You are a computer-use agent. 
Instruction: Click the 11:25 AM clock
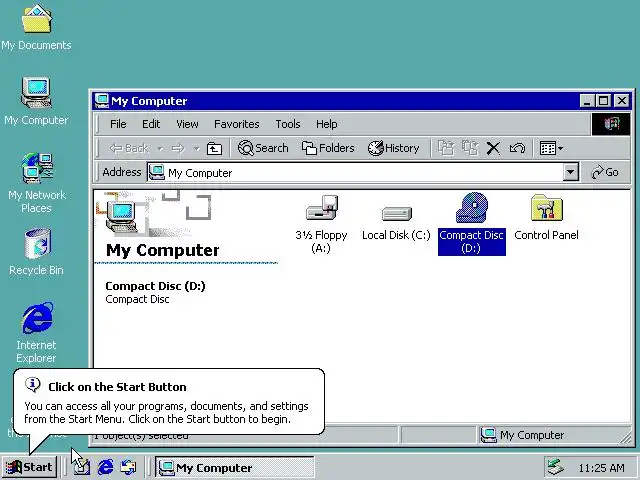click(x=602, y=468)
